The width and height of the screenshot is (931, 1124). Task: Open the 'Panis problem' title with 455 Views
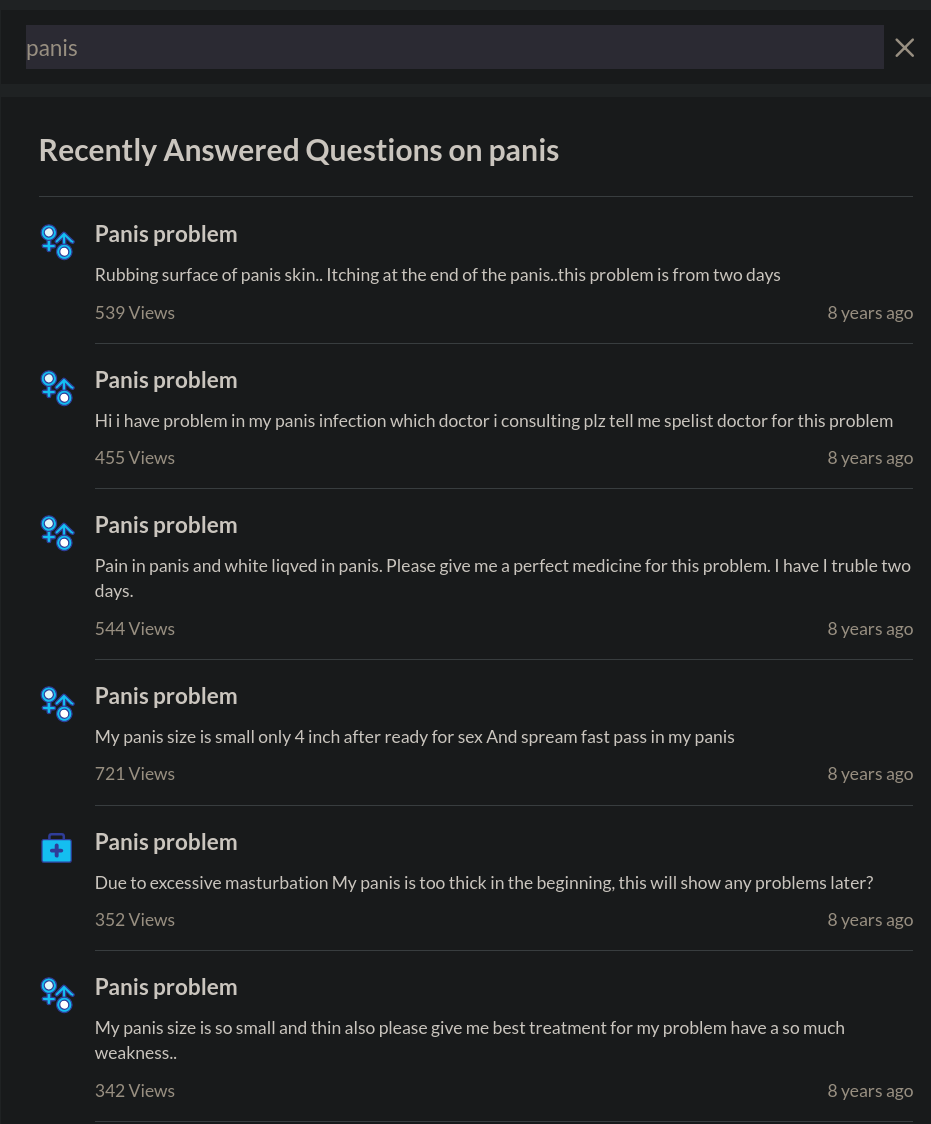point(166,381)
